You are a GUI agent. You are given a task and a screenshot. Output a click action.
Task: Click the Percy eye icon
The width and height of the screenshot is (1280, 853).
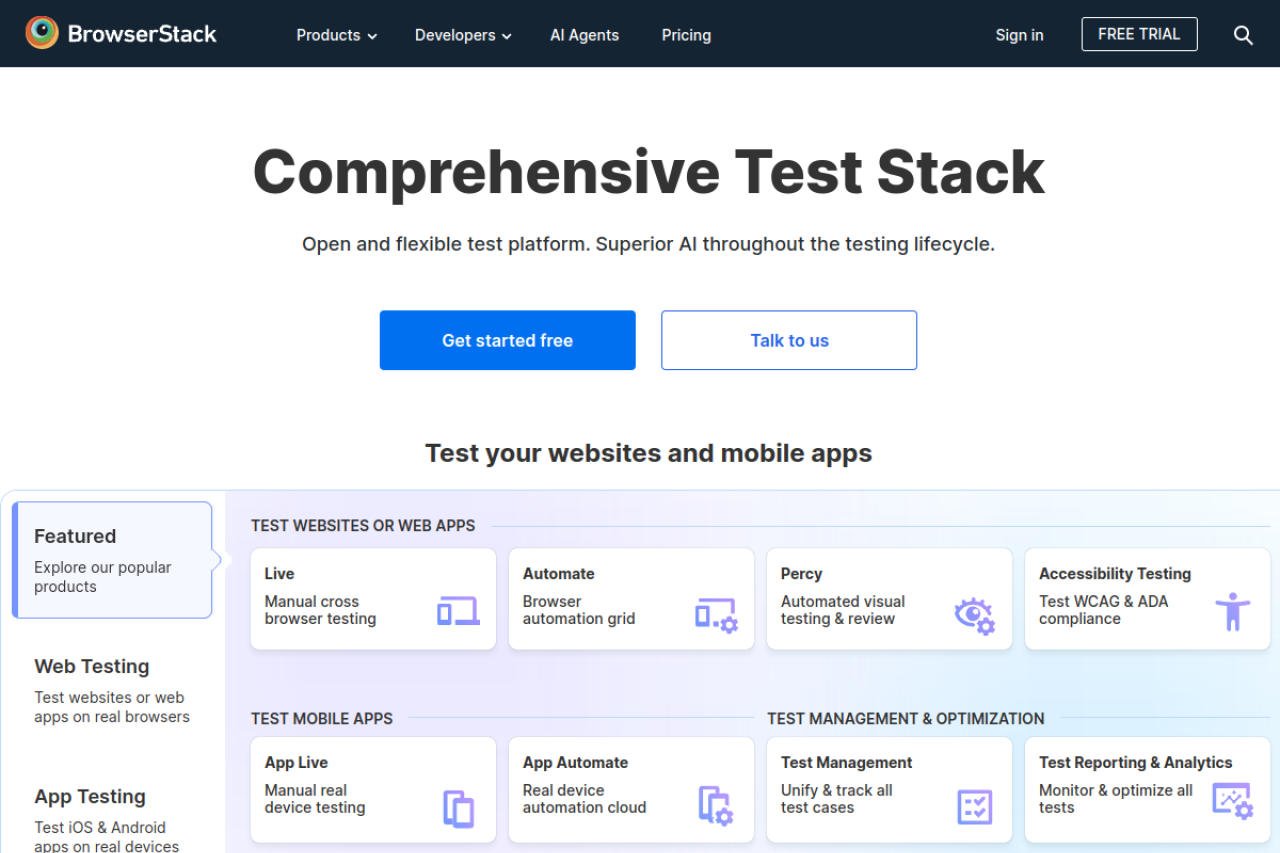[974, 615]
